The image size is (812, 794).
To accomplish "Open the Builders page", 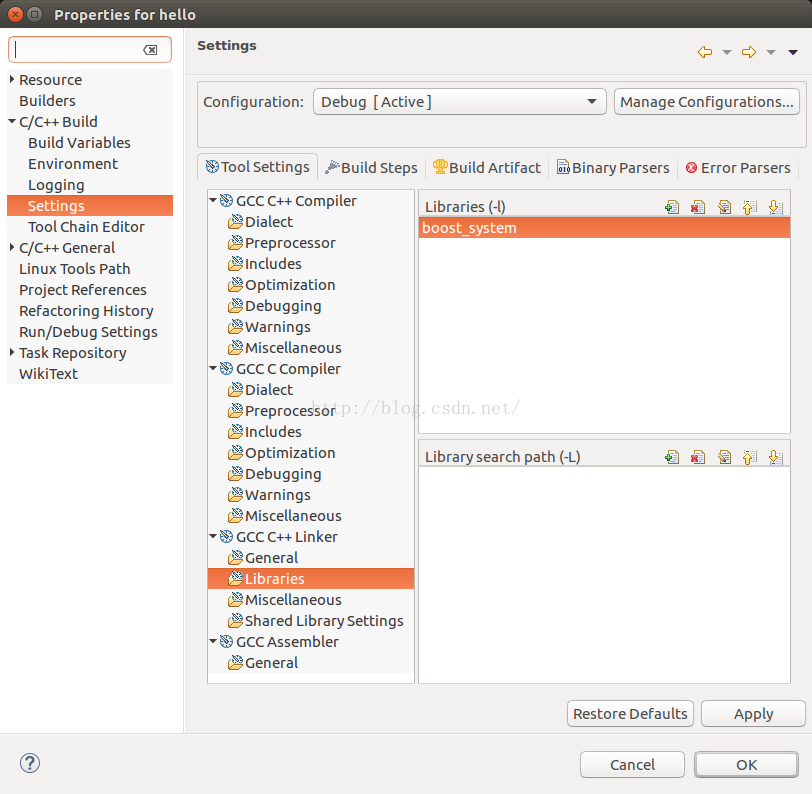I will tap(47, 100).
